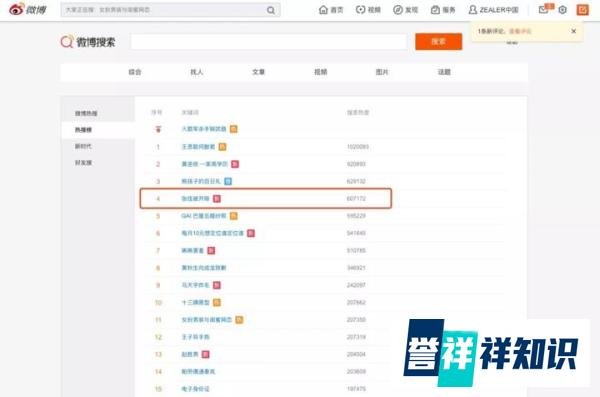Click the 微博搜索 magnifier logo
The height and width of the screenshot is (397, 600).
pos(88,42)
